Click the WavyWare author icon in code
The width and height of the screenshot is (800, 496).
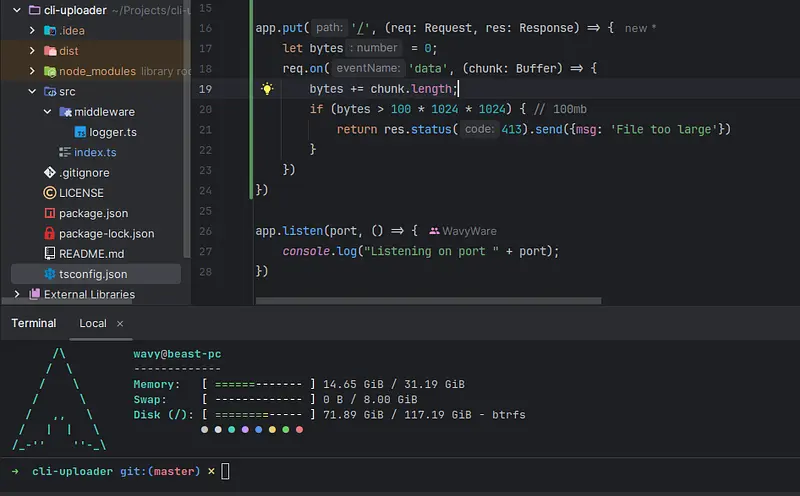click(435, 231)
